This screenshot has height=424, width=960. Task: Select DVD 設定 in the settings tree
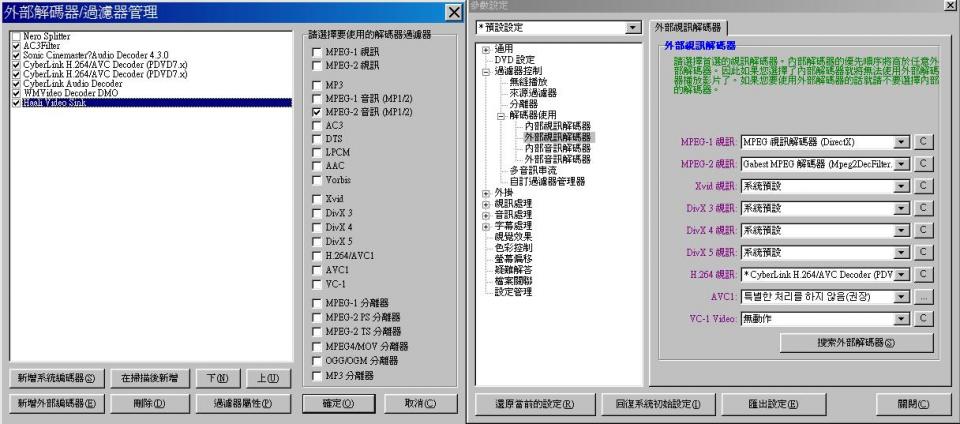coord(514,60)
